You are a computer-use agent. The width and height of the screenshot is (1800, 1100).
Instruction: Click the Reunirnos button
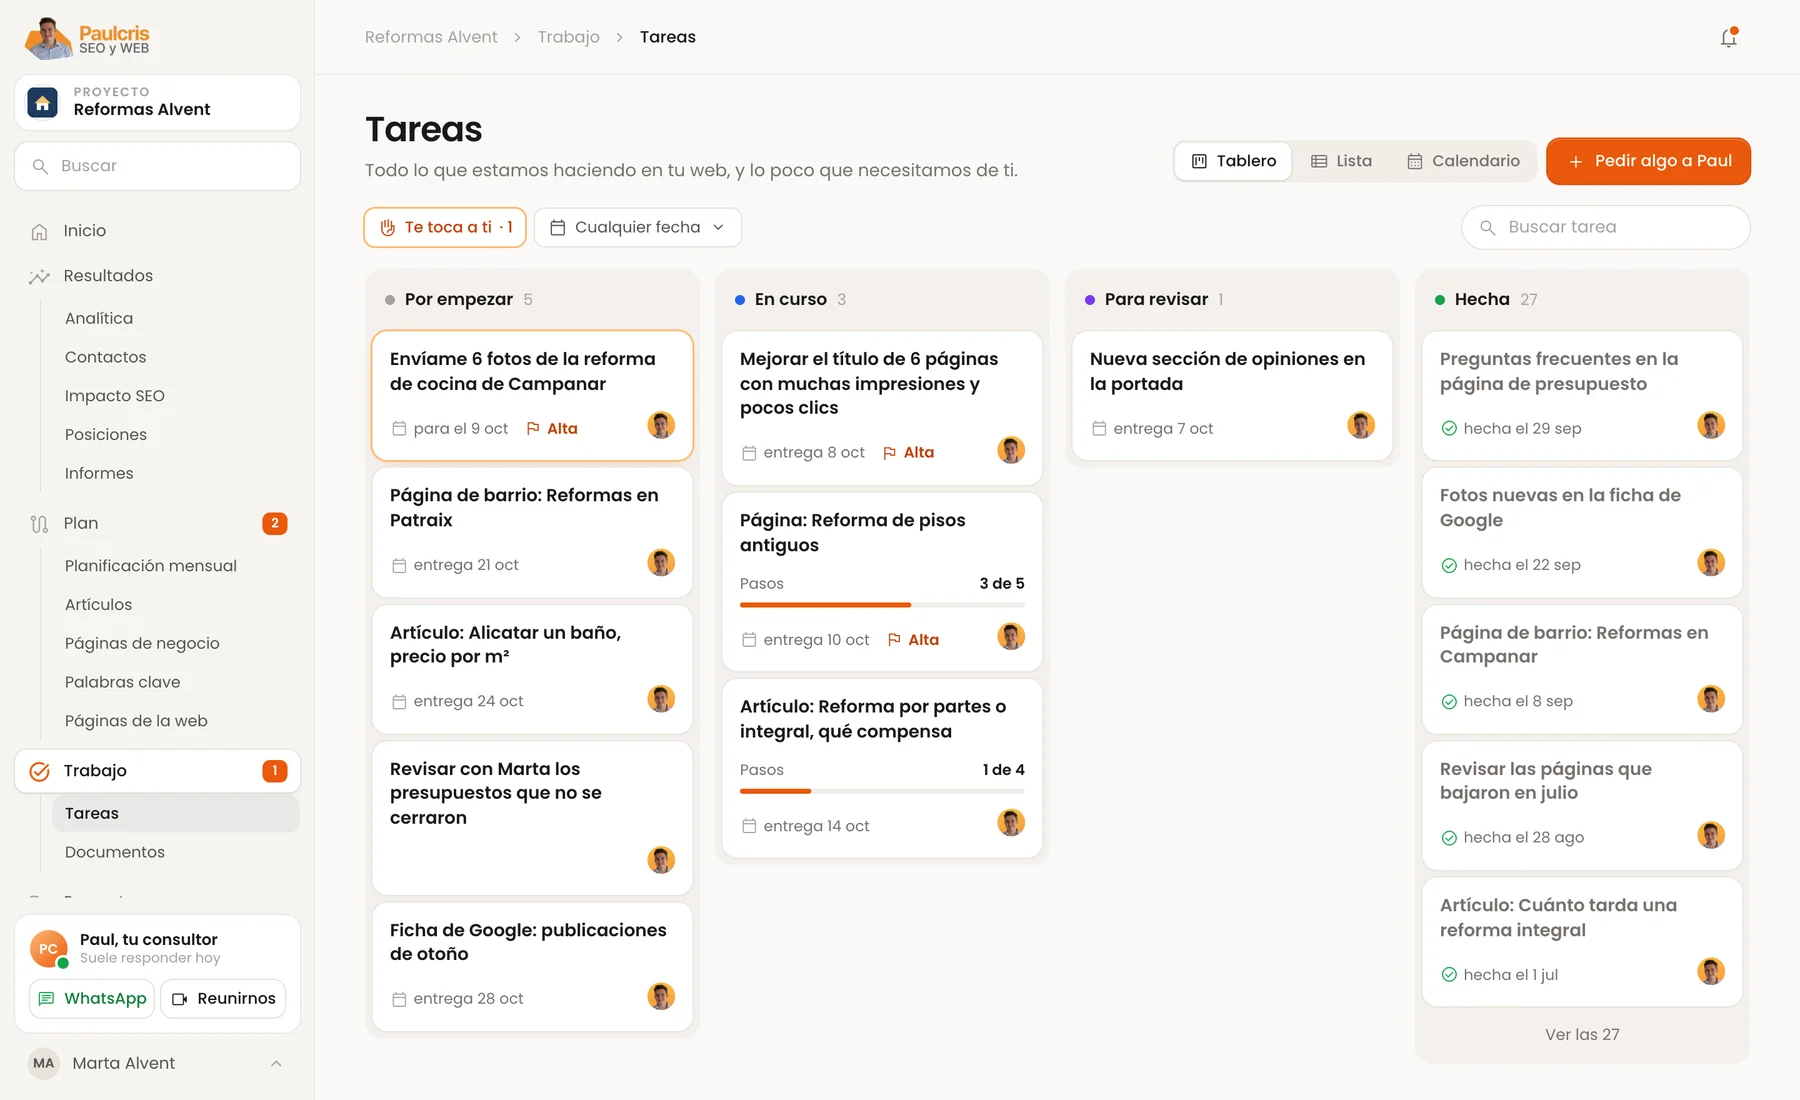pyautogui.click(x=223, y=998)
